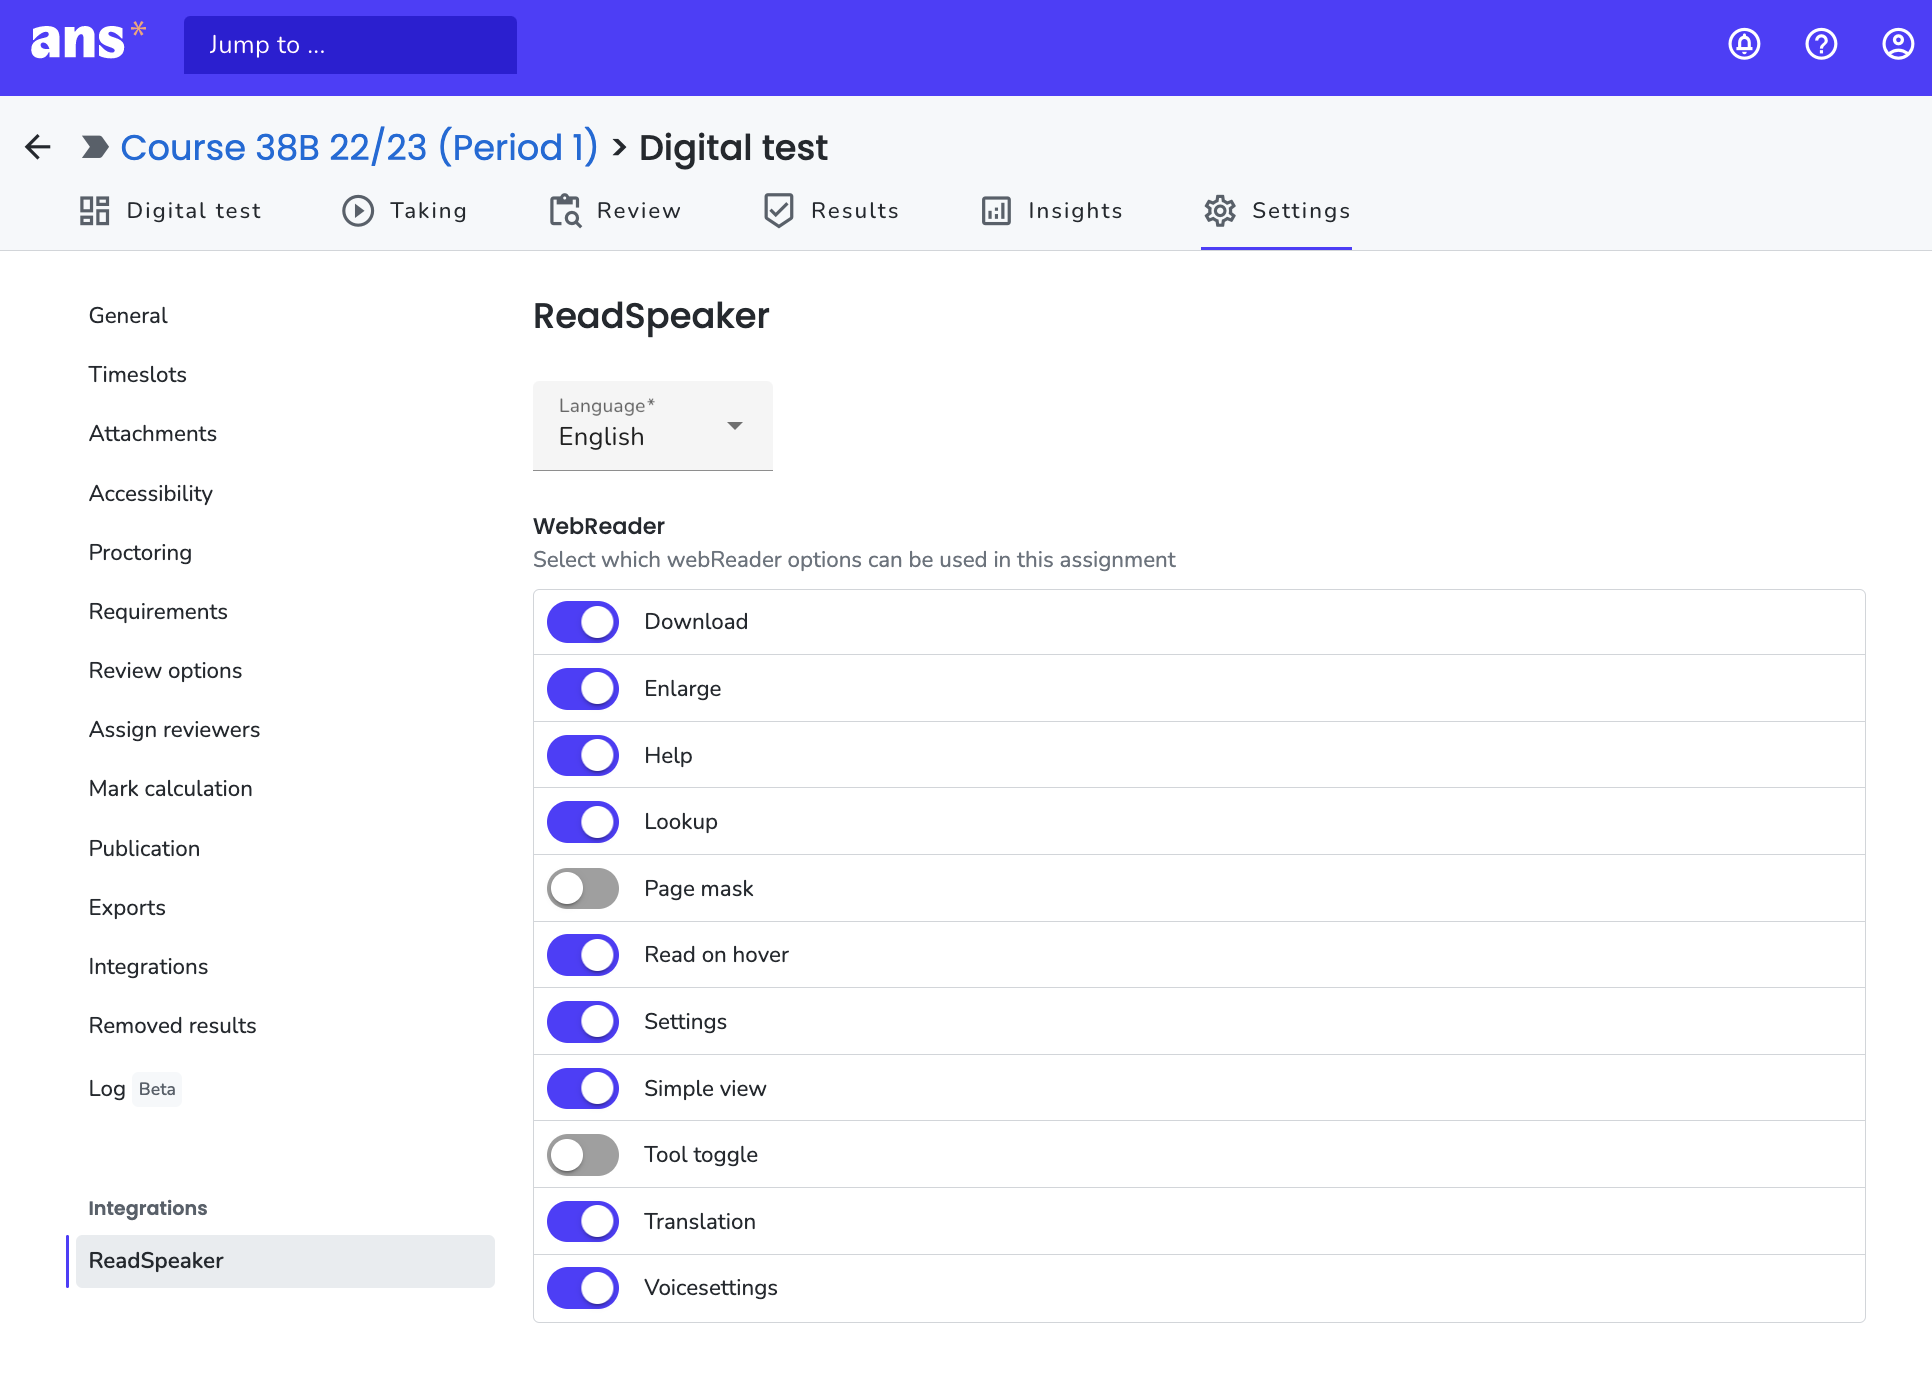Open Proctoring settings

pyautogui.click(x=140, y=553)
